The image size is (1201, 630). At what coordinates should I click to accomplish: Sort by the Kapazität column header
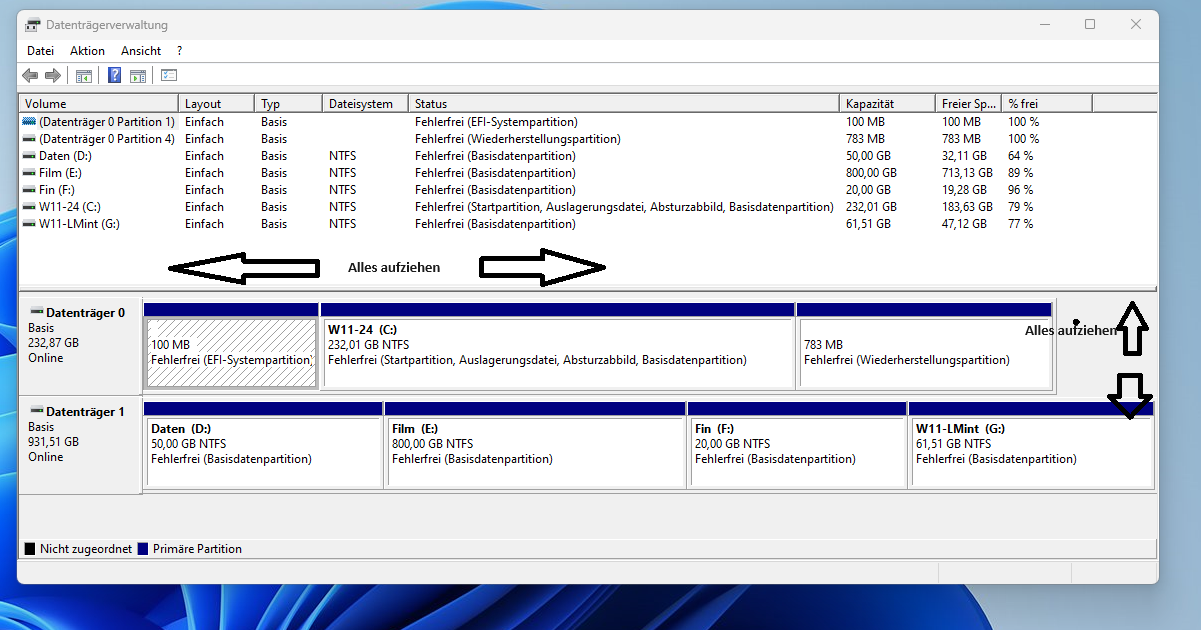coord(887,103)
